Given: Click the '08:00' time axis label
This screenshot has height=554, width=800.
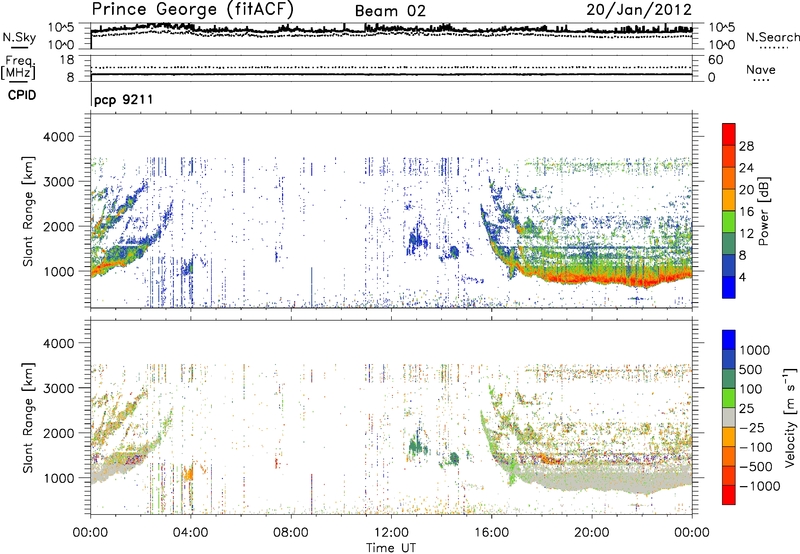Looking at the screenshot, I should coord(291,533).
